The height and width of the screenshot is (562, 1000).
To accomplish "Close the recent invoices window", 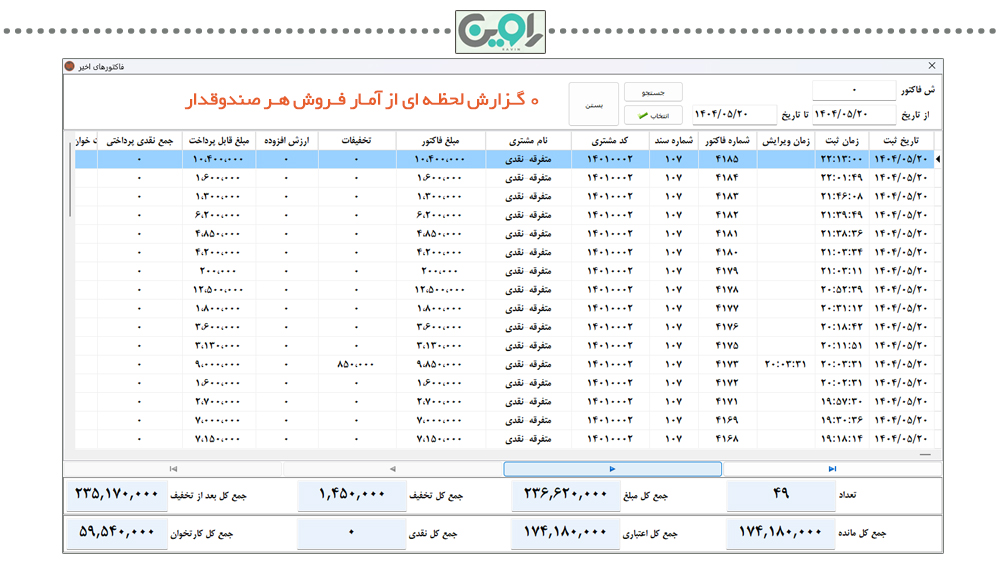I will pos(932,66).
